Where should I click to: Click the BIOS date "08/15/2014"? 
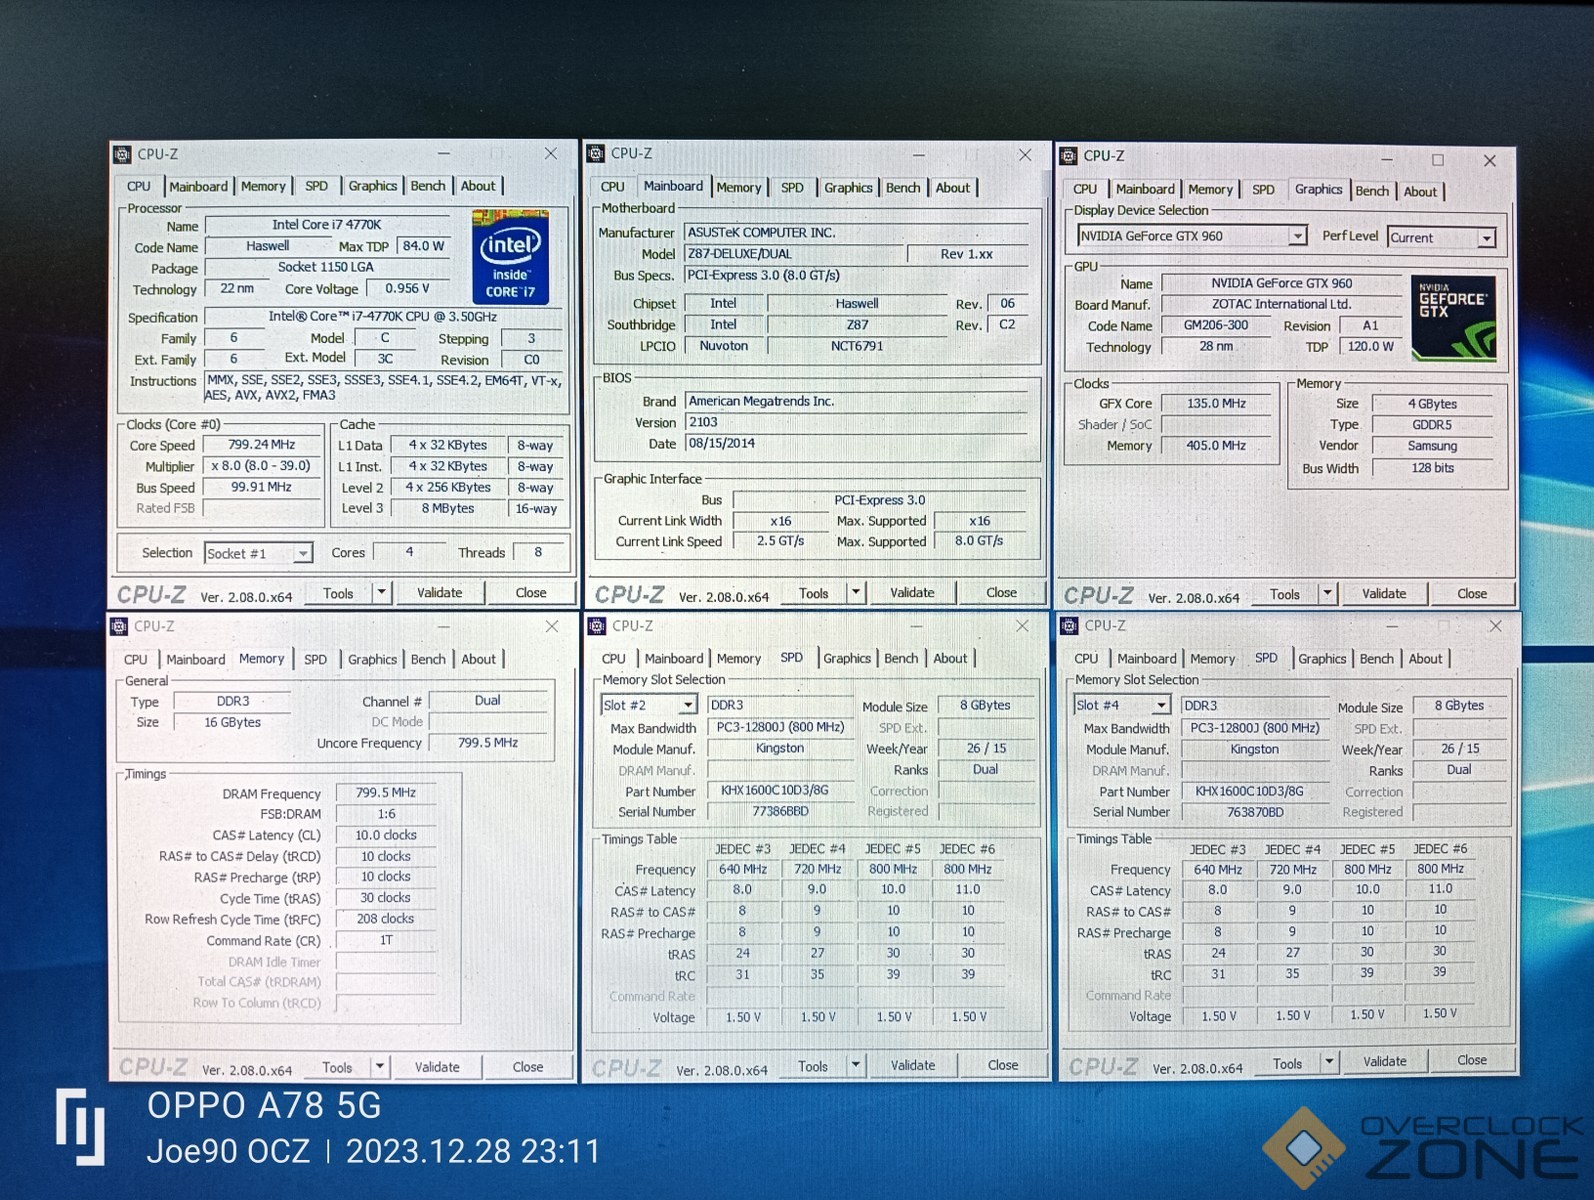pyautogui.click(x=722, y=443)
